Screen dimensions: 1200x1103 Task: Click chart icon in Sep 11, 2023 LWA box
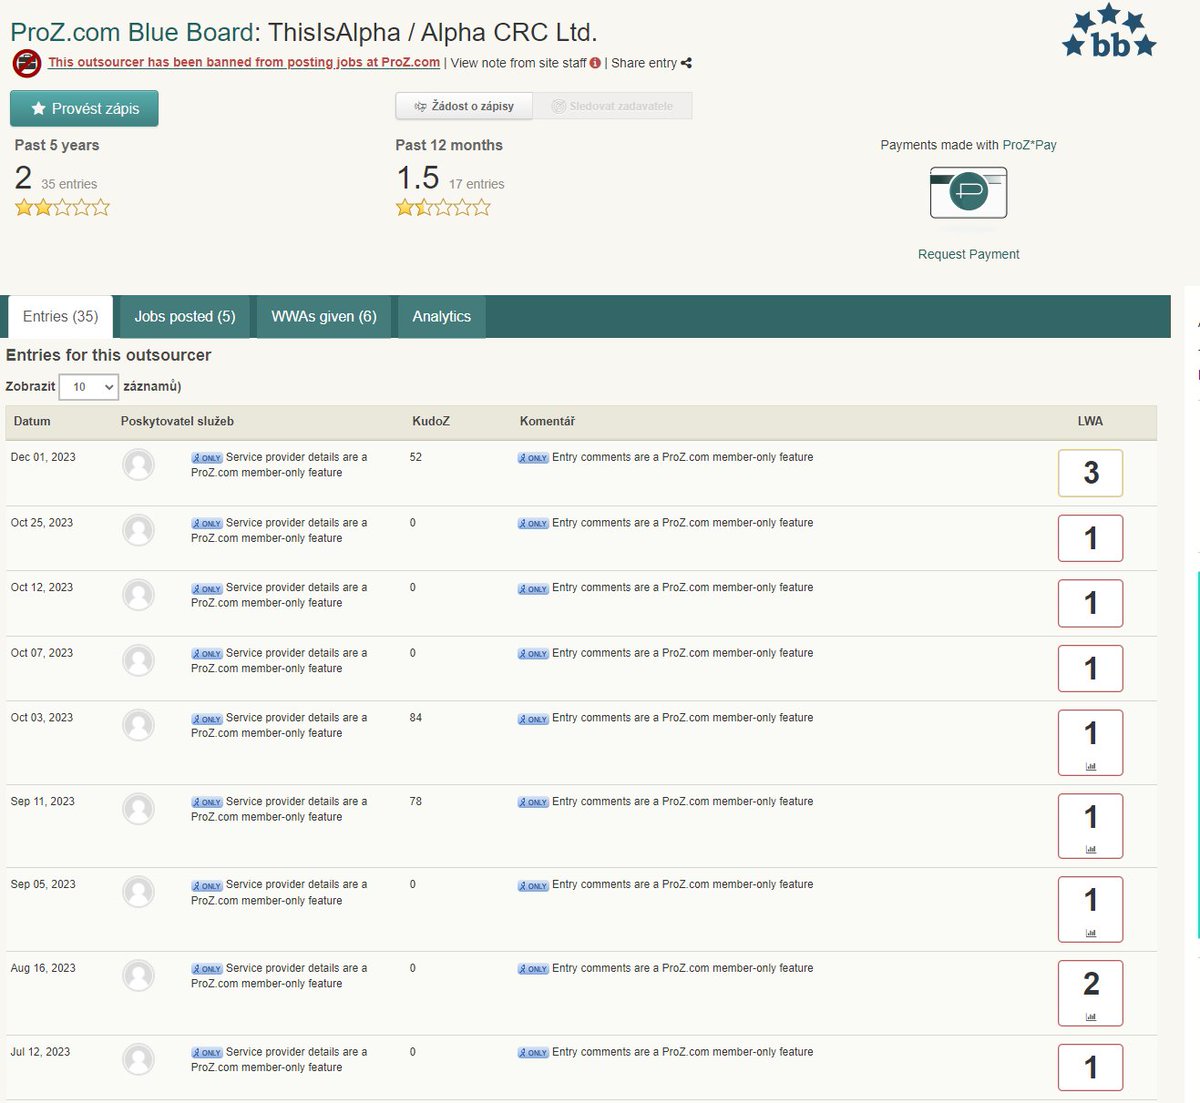point(1091,850)
